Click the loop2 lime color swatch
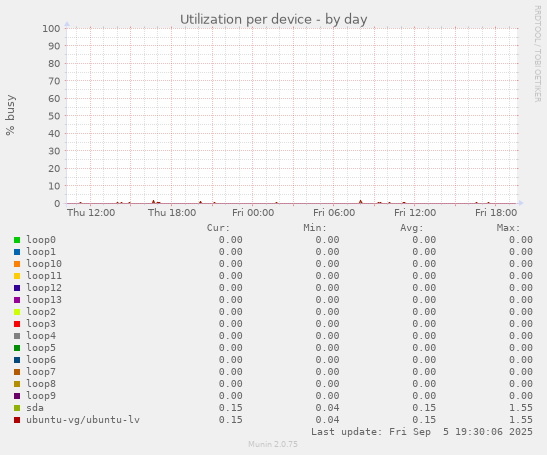Viewport: 547px width, 455px height. 17,312
